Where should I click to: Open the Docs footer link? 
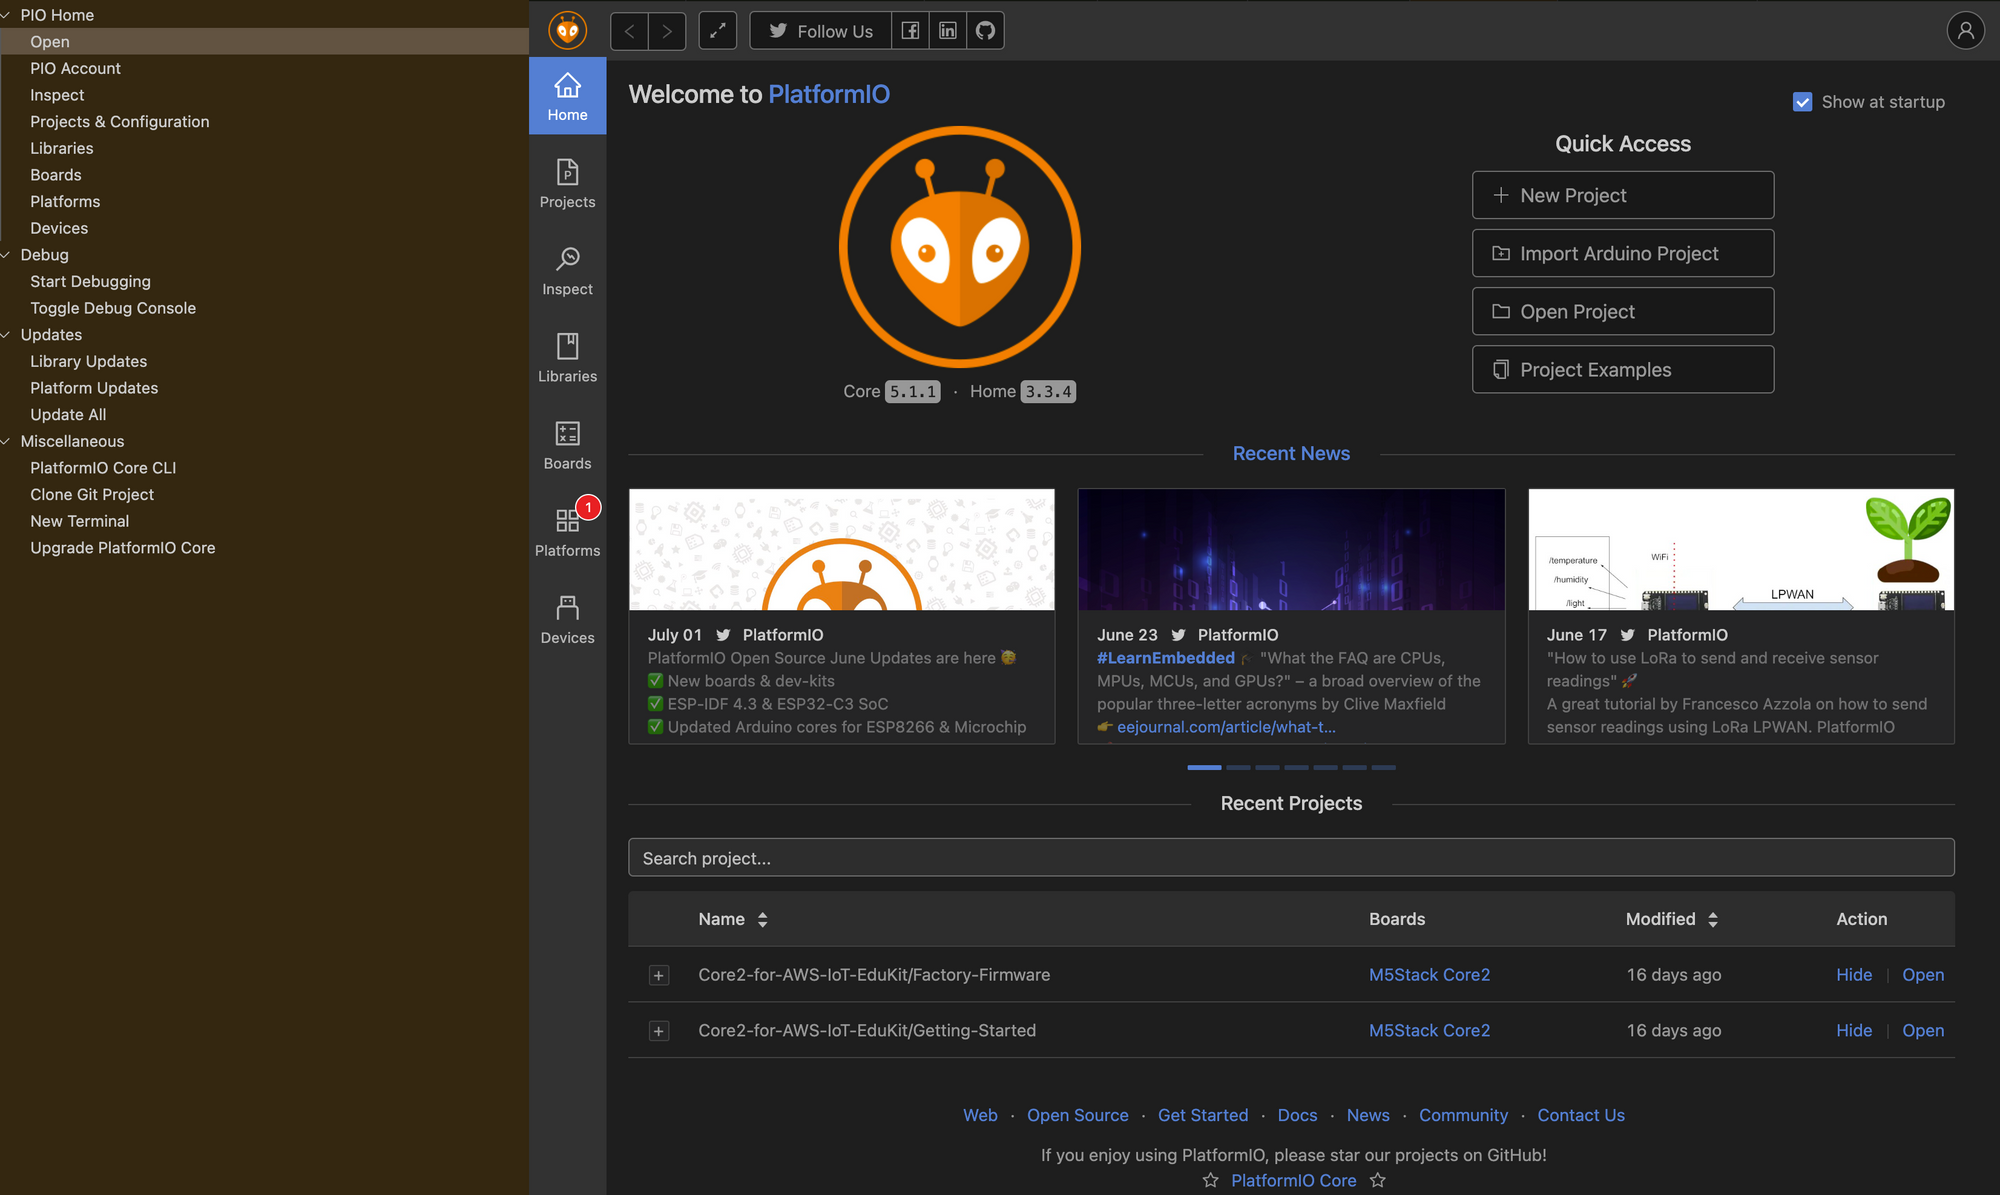pos(1297,1115)
